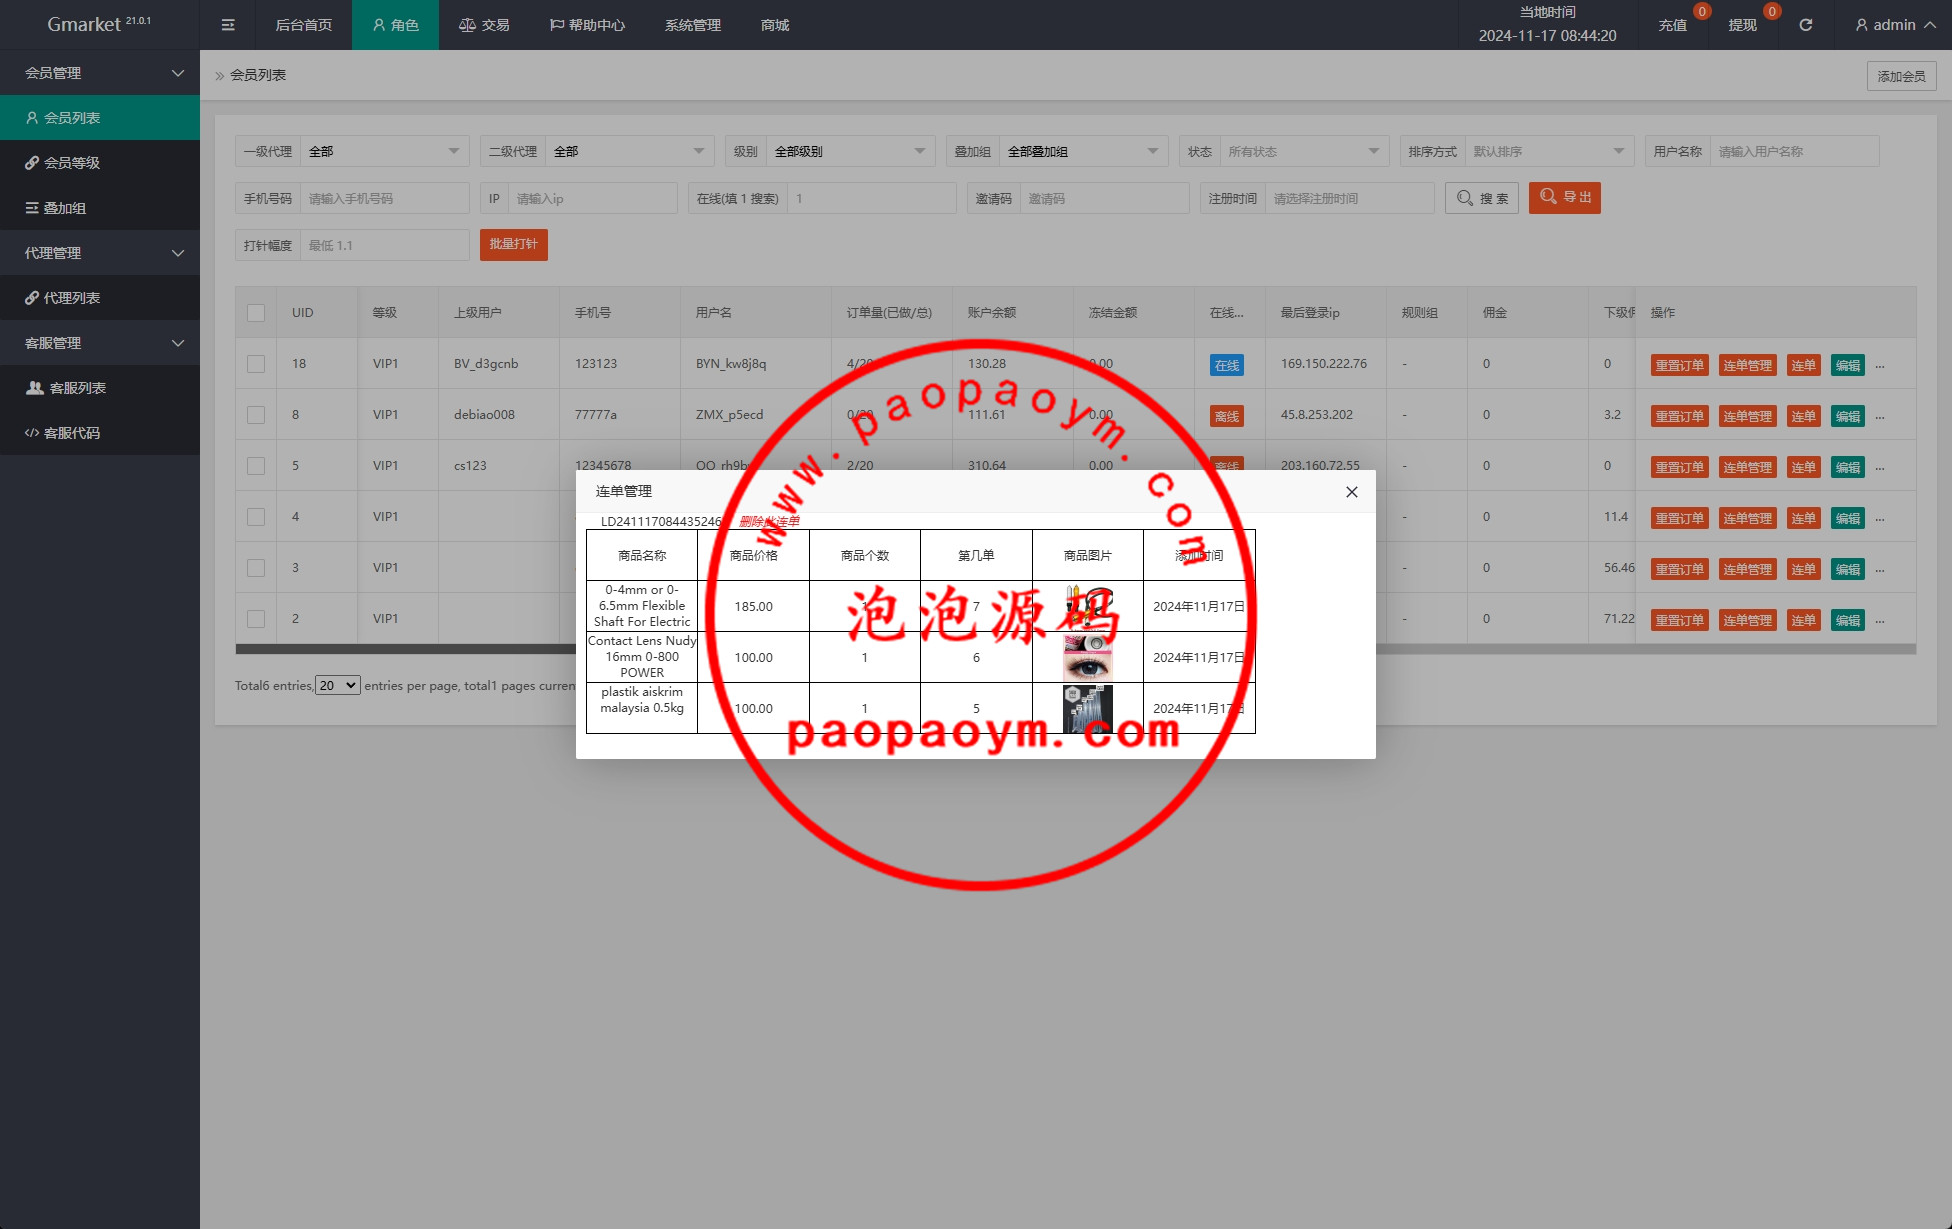Open 充值 recharge notifications
This screenshot has width=1952, height=1229.
click(1672, 25)
